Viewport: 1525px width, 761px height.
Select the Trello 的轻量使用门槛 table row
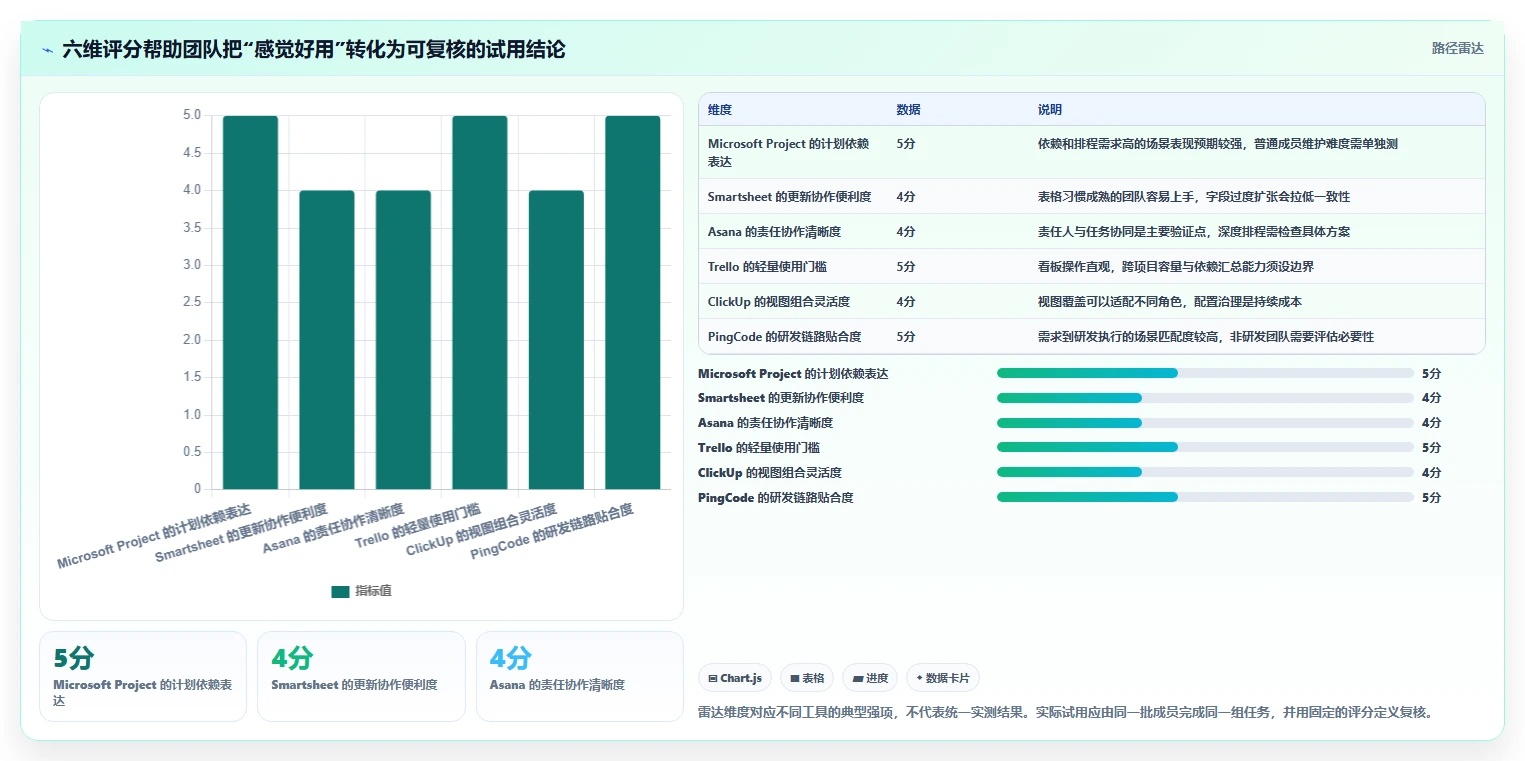[1091, 266]
